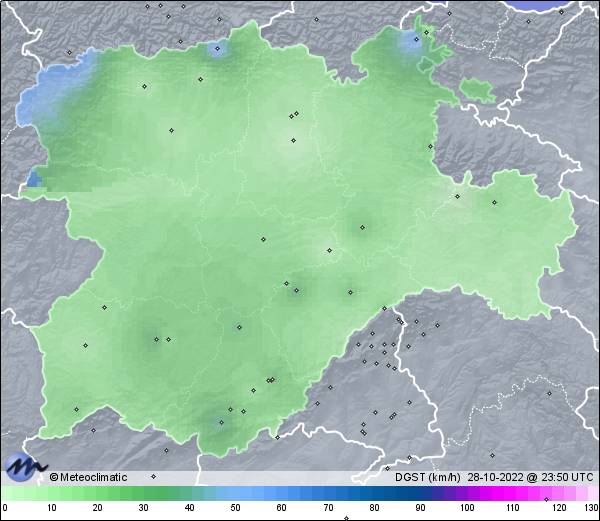Click the scale value 110
This screenshot has height=521, width=600.
tap(513, 508)
